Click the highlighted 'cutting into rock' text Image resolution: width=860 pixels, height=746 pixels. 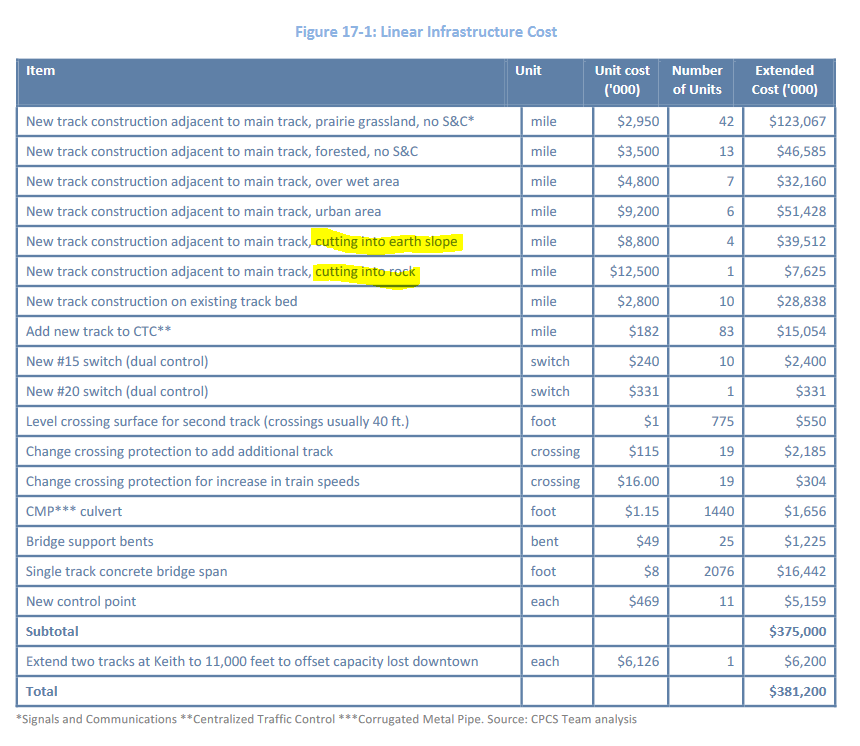pos(365,271)
